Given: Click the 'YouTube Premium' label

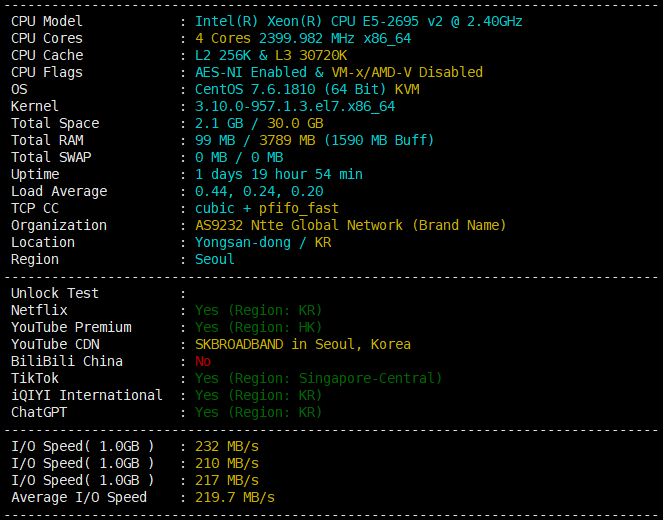Looking at the screenshot, I should point(71,327).
